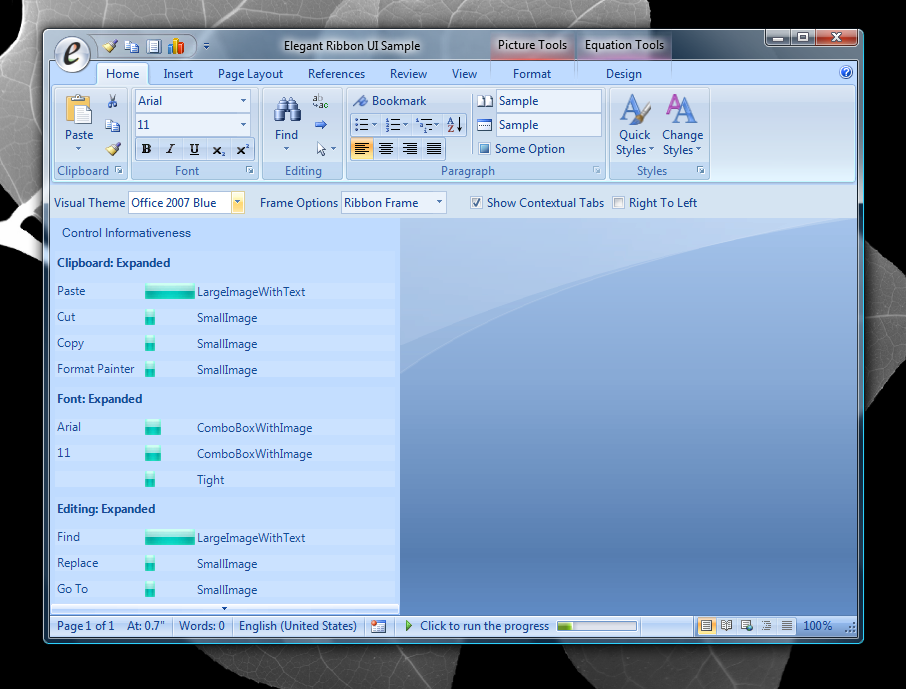Image resolution: width=906 pixels, height=689 pixels.
Task: Toggle Center alignment
Action: (386, 149)
